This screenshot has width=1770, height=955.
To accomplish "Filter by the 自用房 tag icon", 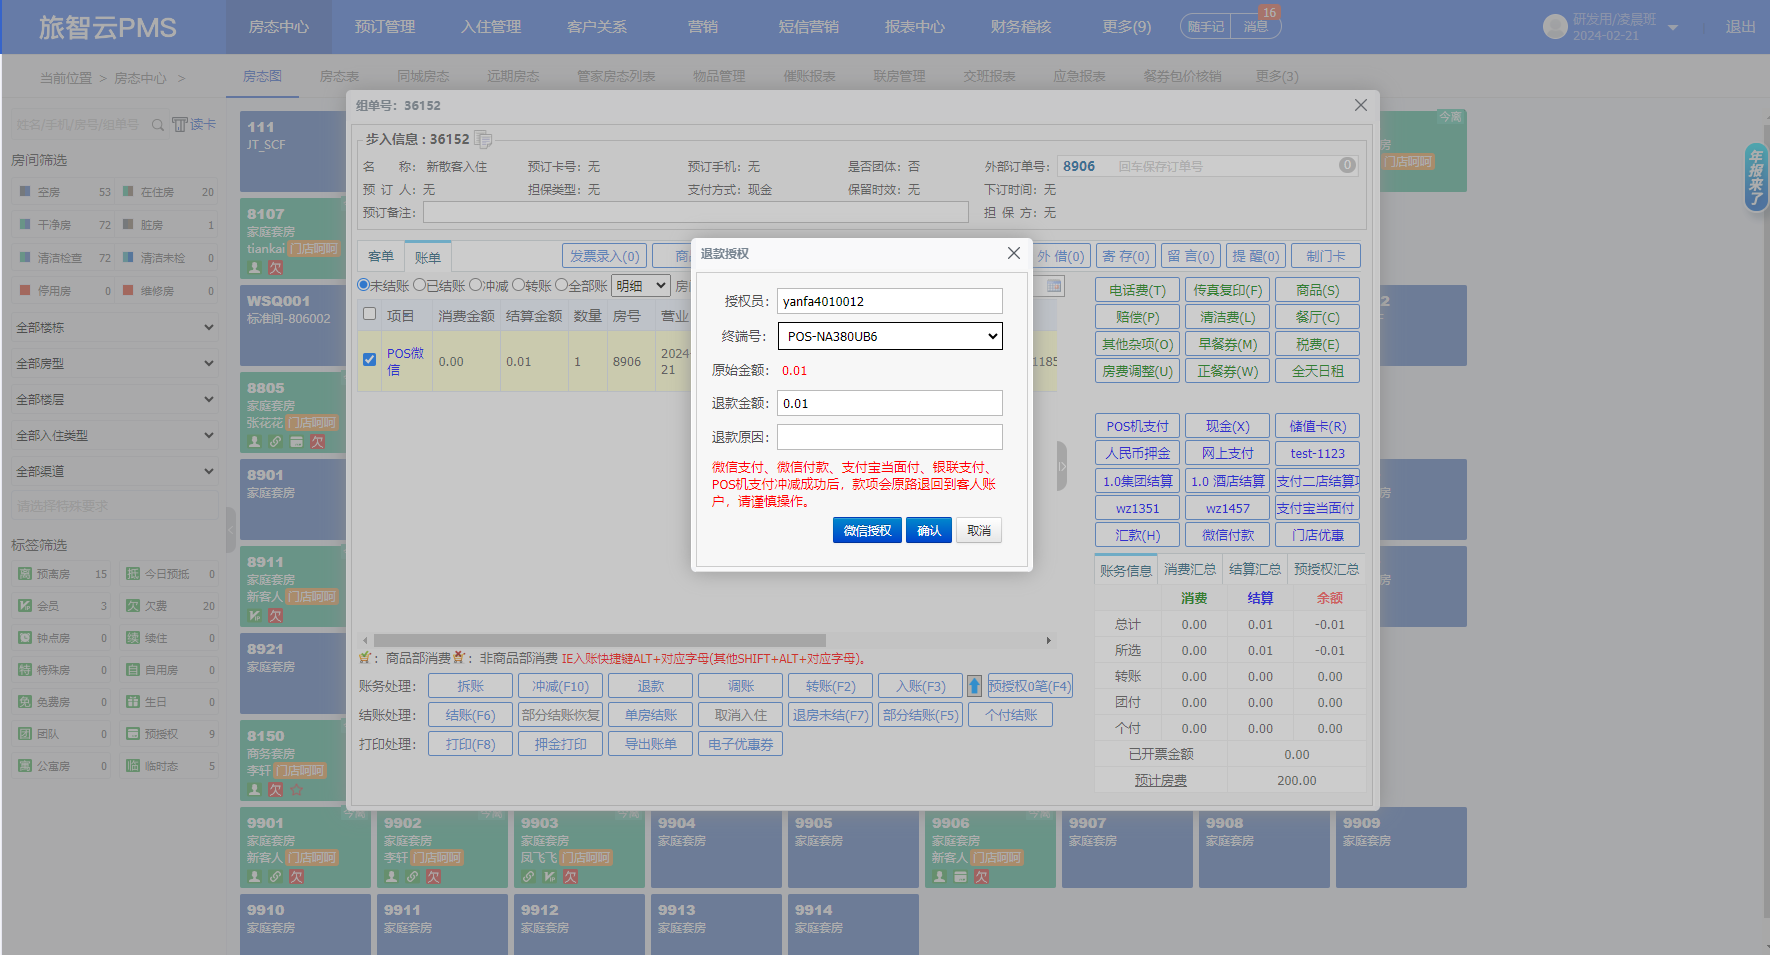I will tap(133, 670).
